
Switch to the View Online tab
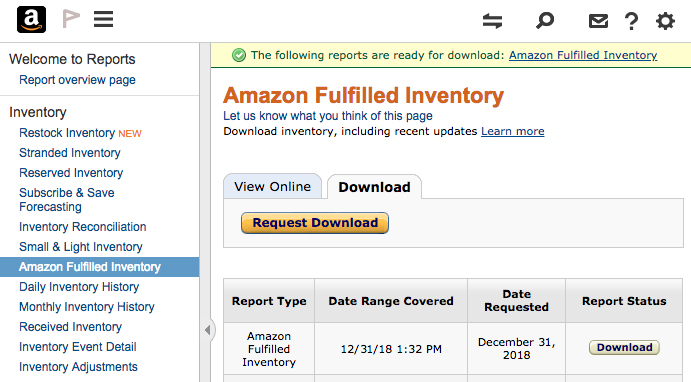coord(272,186)
